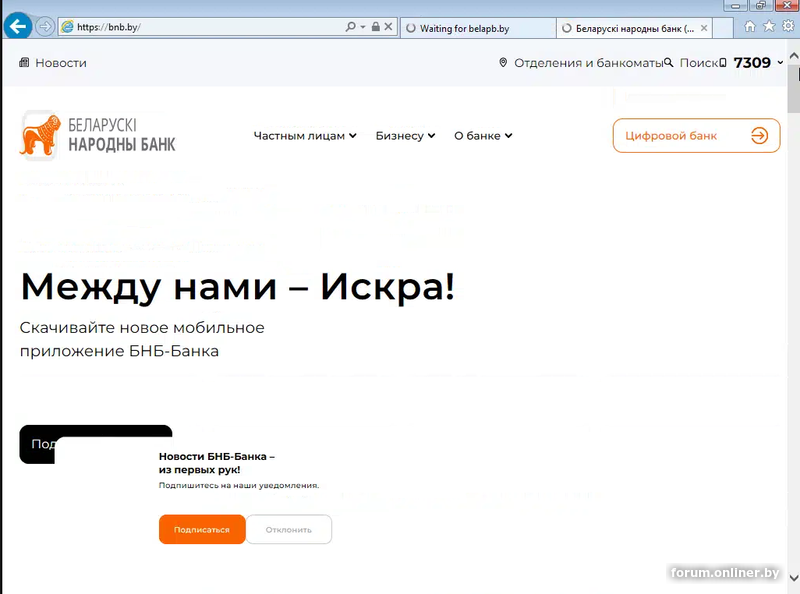Click the vertical scrollbar thumb
This screenshot has width=800, height=594.
[x=793, y=89]
